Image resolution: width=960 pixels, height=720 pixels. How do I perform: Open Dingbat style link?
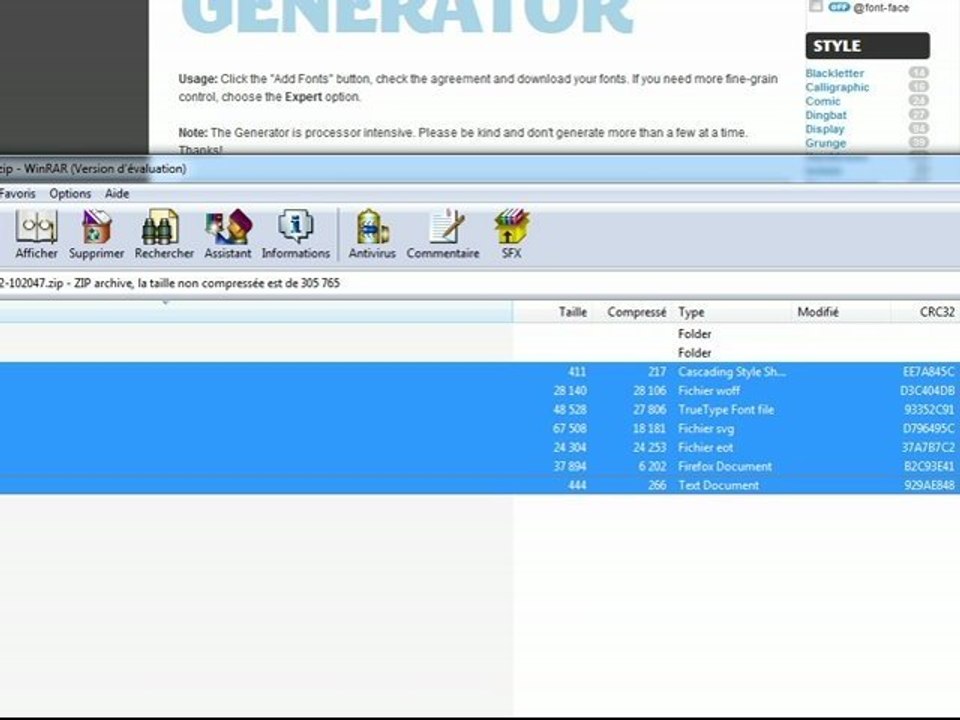point(826,115)
